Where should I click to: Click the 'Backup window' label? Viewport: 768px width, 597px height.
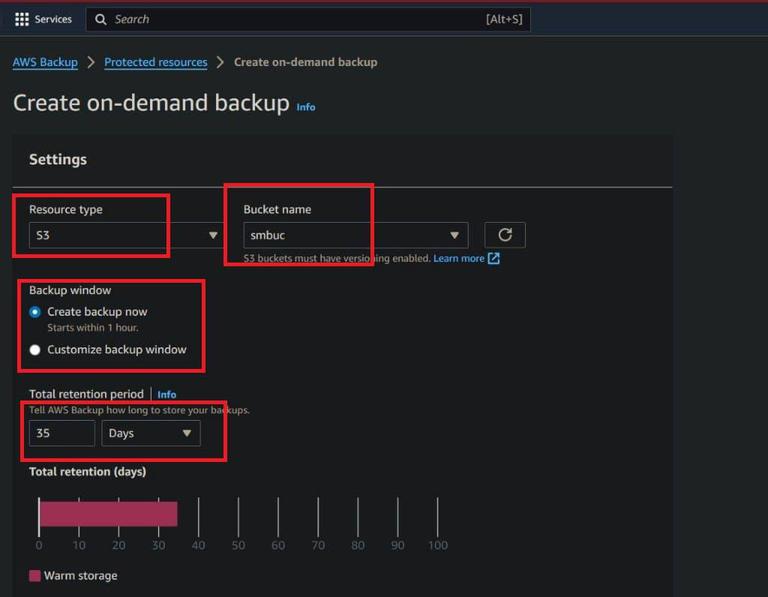[70, 290]
